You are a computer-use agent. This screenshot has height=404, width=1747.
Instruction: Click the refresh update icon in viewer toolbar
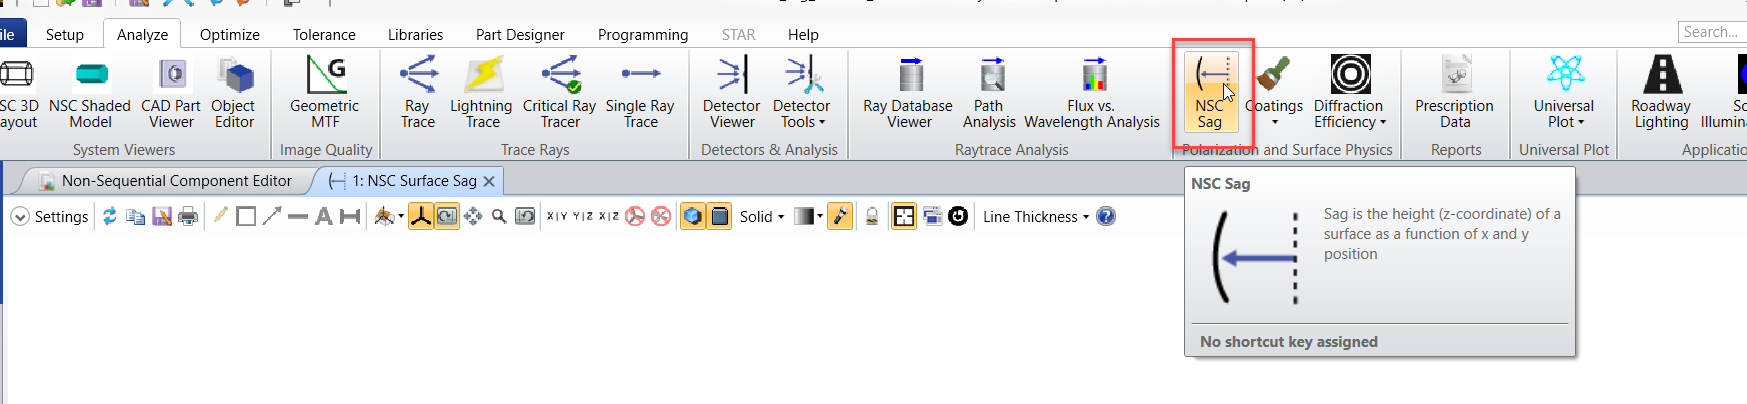click(110, 216)
